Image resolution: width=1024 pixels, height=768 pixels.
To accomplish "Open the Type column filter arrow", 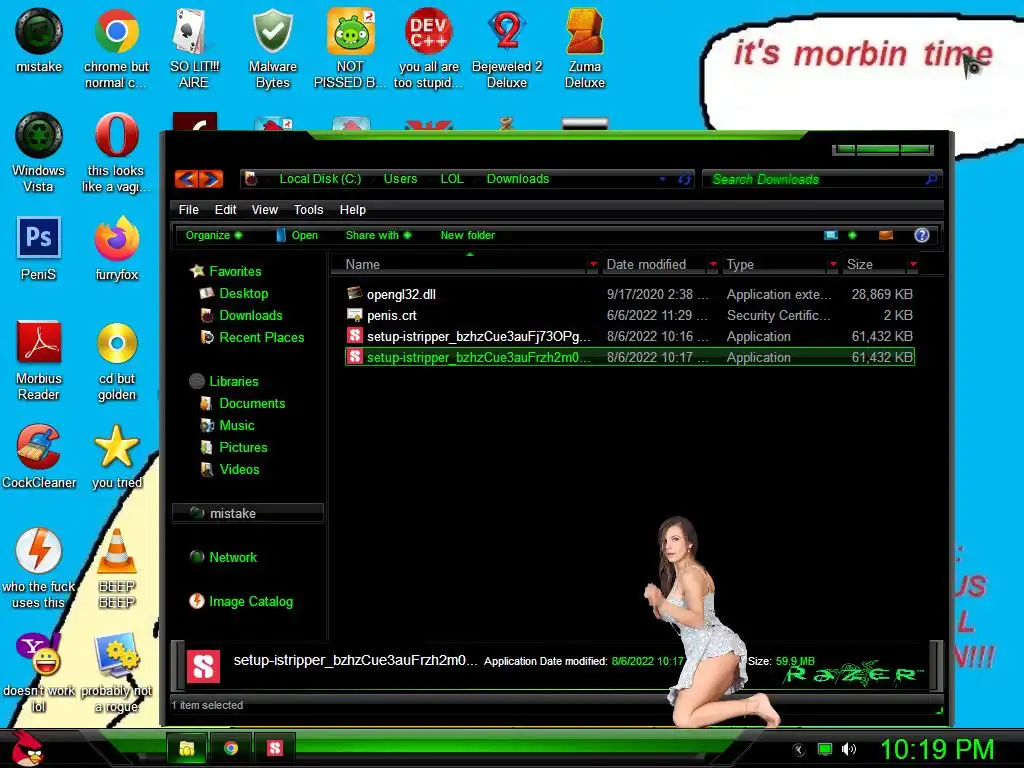I will pyautogui.click(x=833, y=264).
